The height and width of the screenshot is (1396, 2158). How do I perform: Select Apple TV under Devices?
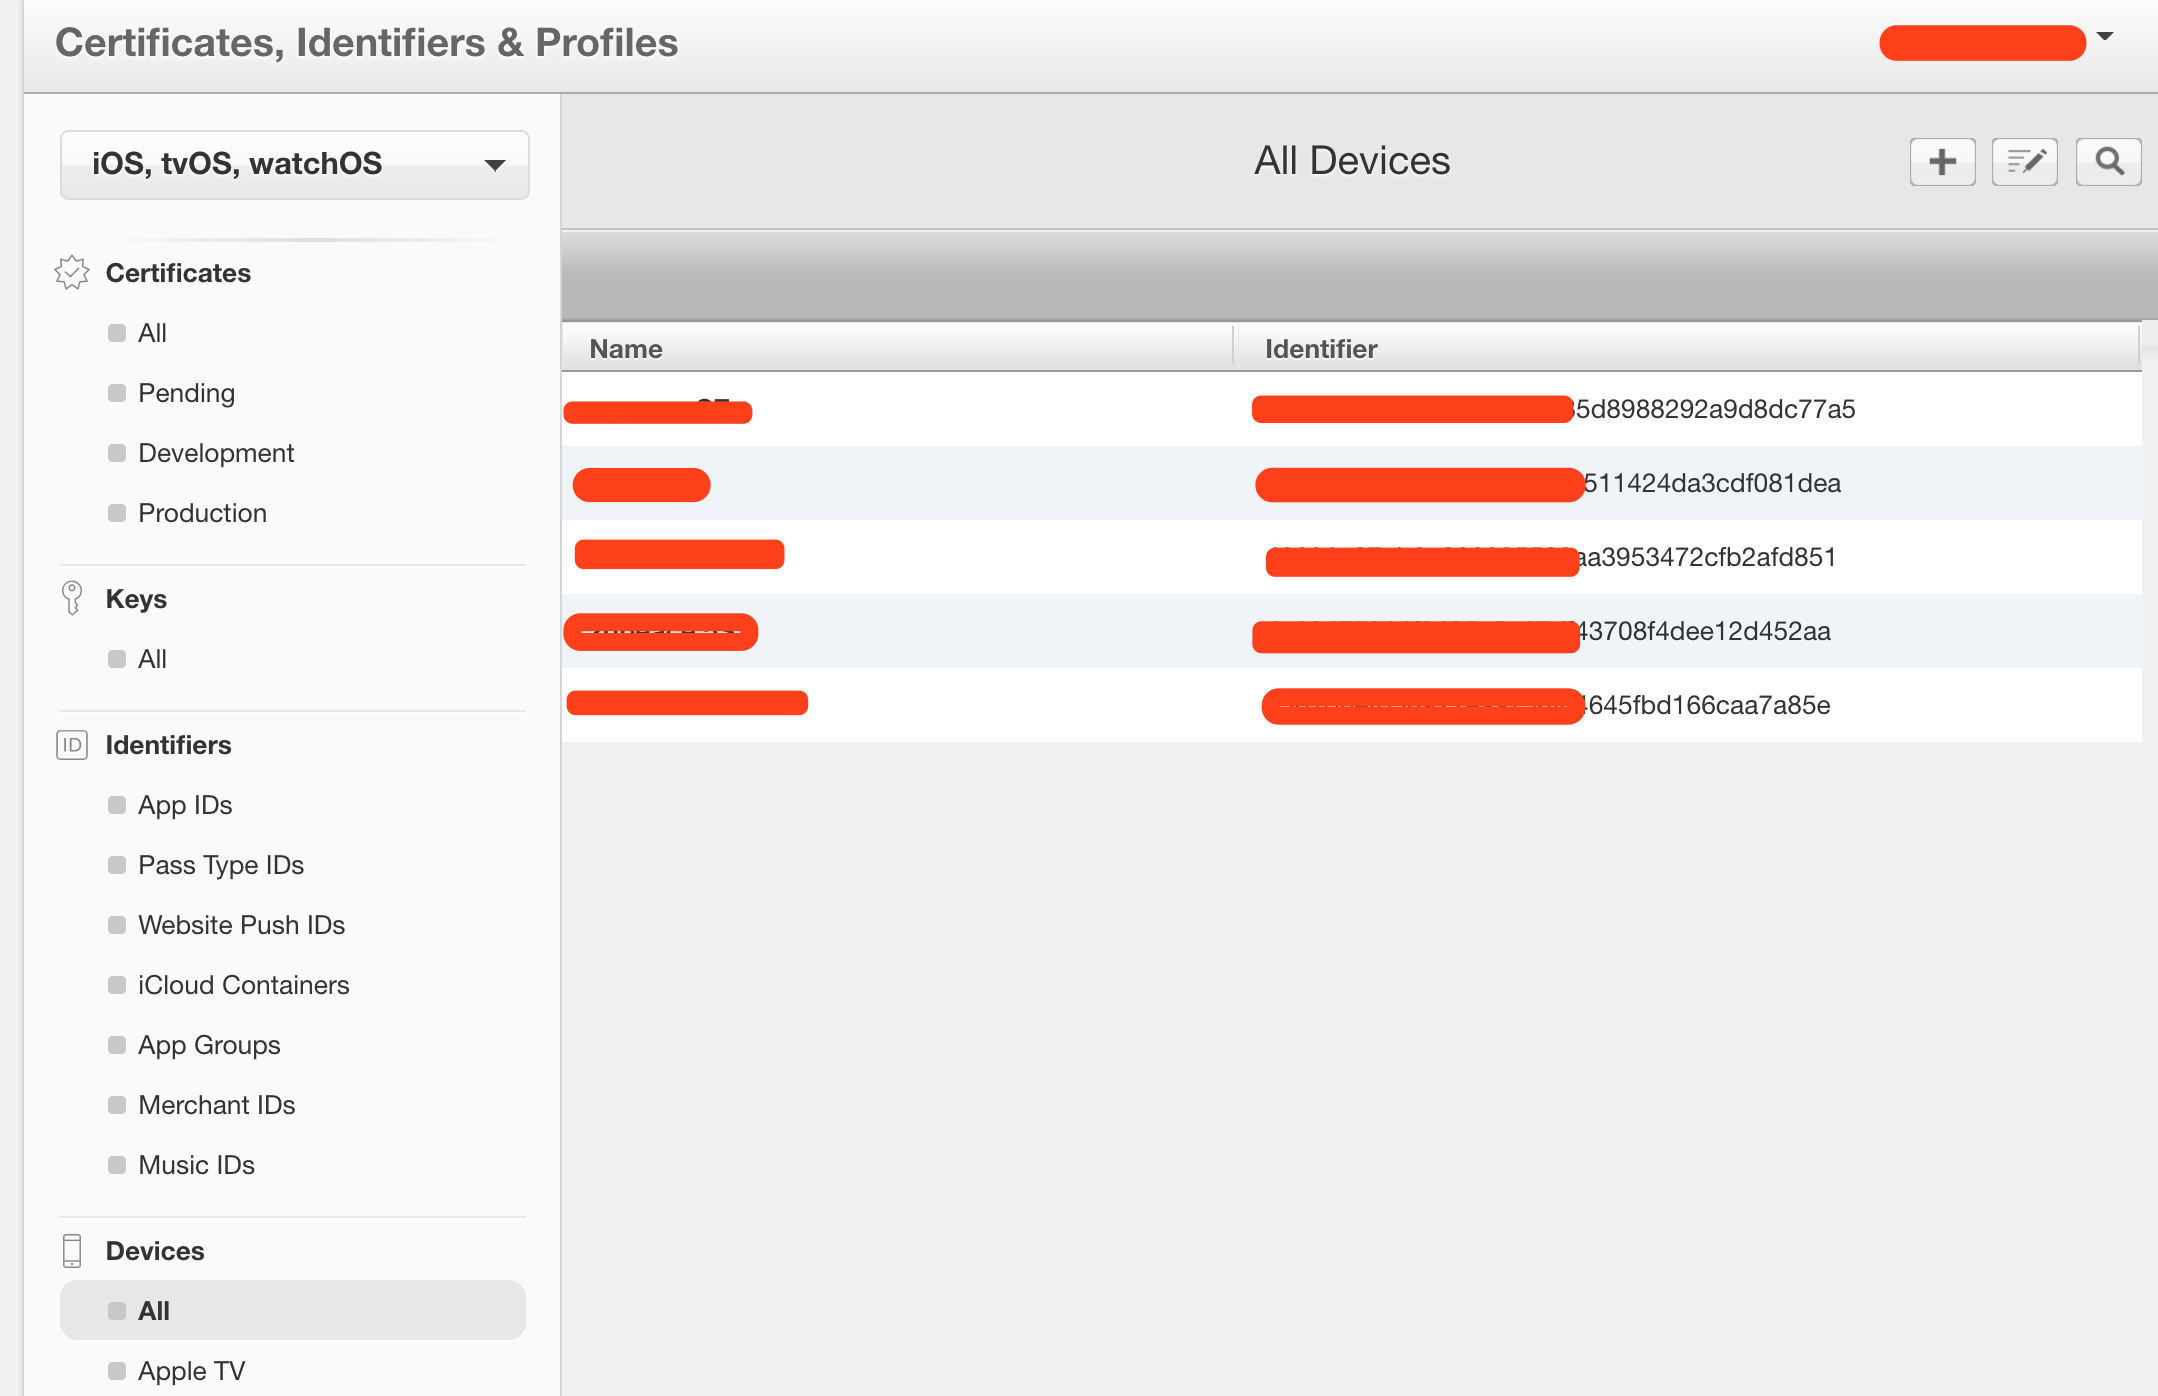[x=191, y=1370]
